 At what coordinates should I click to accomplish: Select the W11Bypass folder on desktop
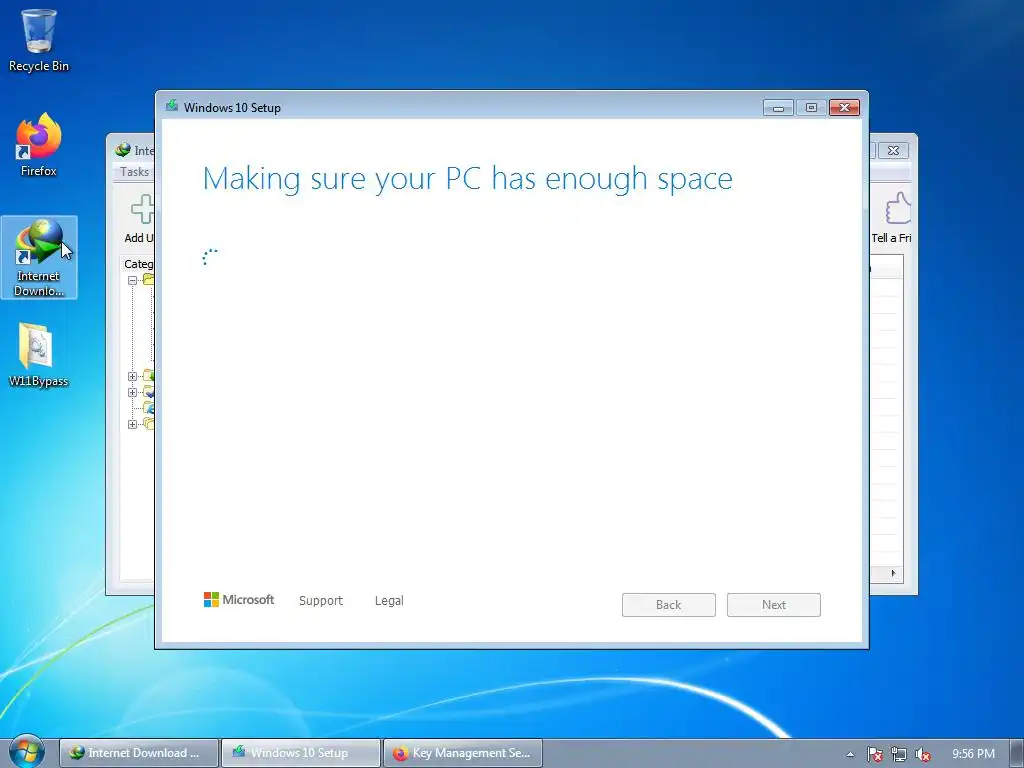(x=39, y=355)
